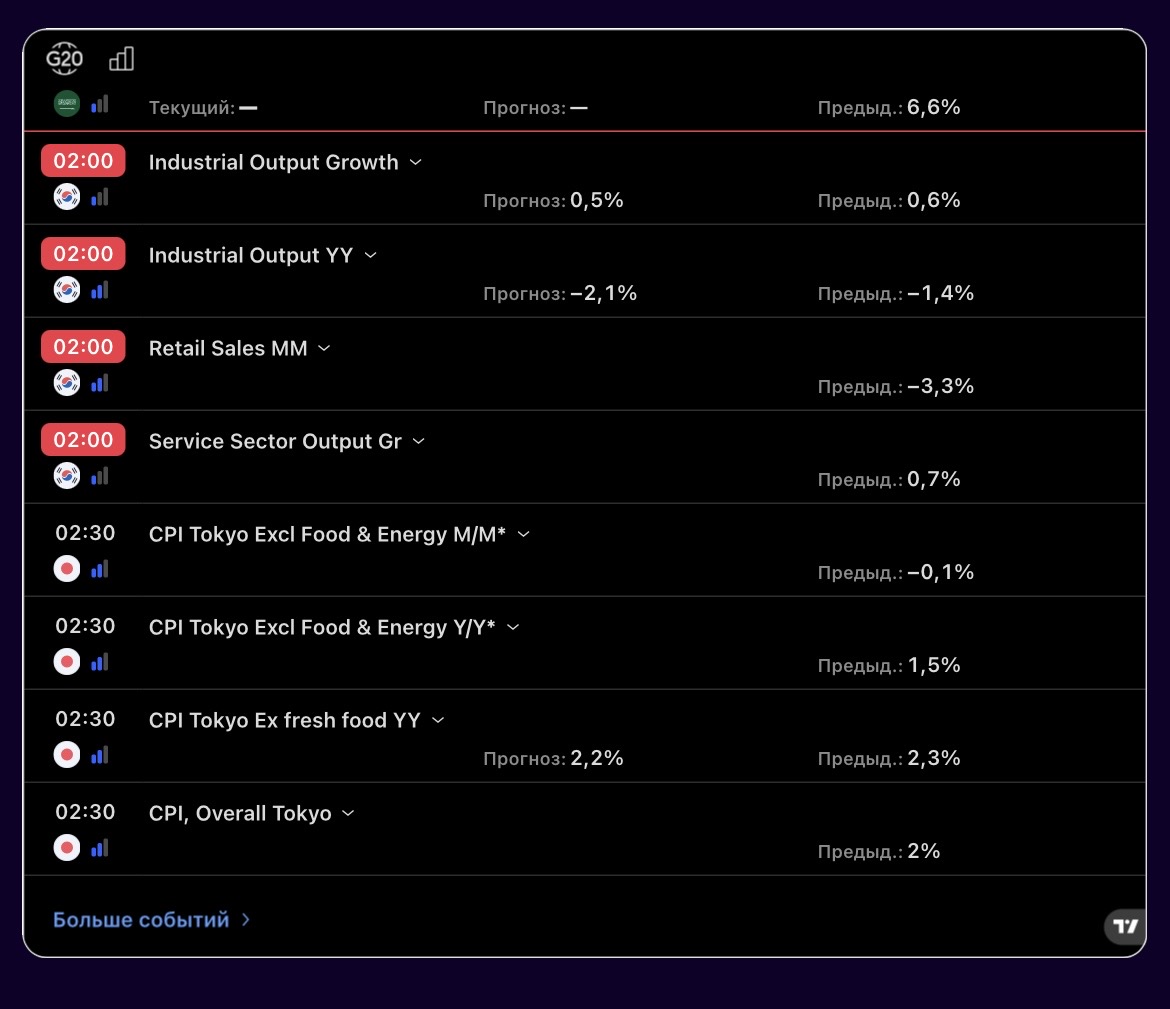The width and height of the screenshot is (1170, 1009).
Task: Click the Saudi Arabia flag icon
Action: click(67, 104)
